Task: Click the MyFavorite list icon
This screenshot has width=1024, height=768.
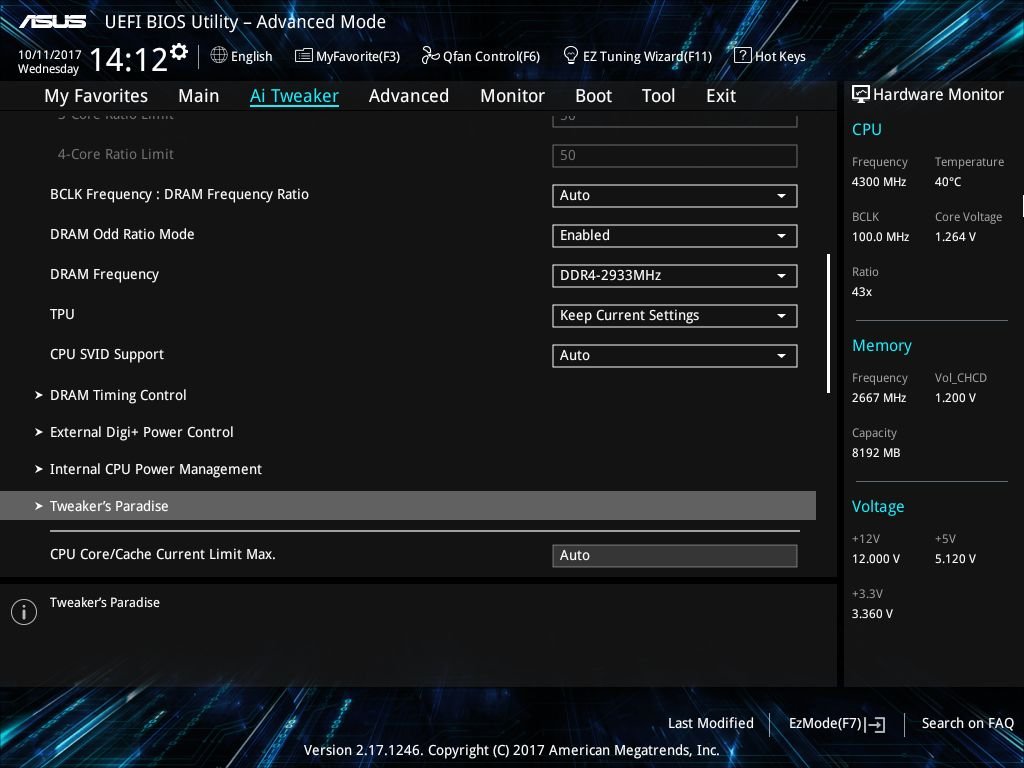Action: (x=304, y=56)
